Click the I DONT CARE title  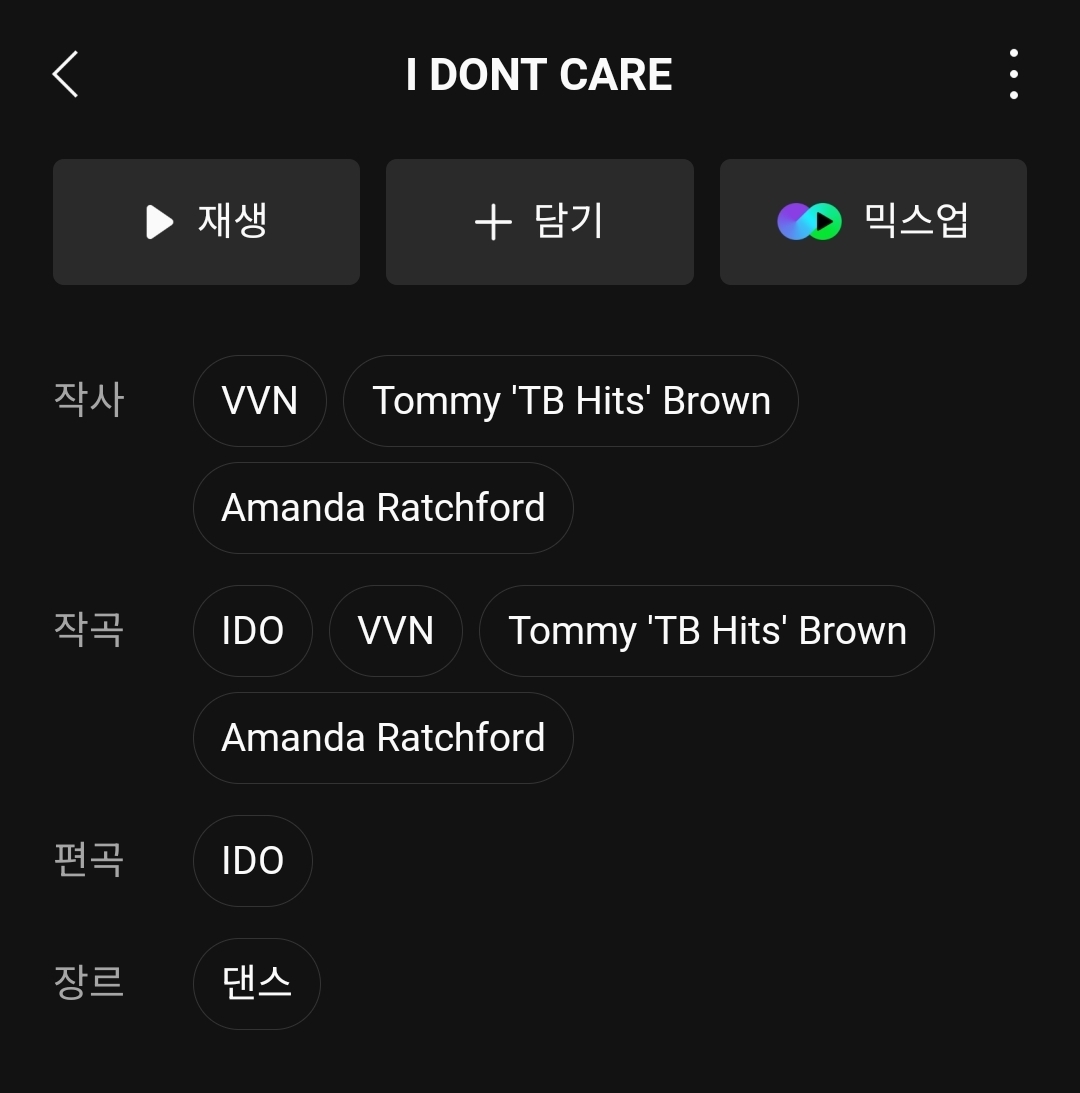point(539,75)
